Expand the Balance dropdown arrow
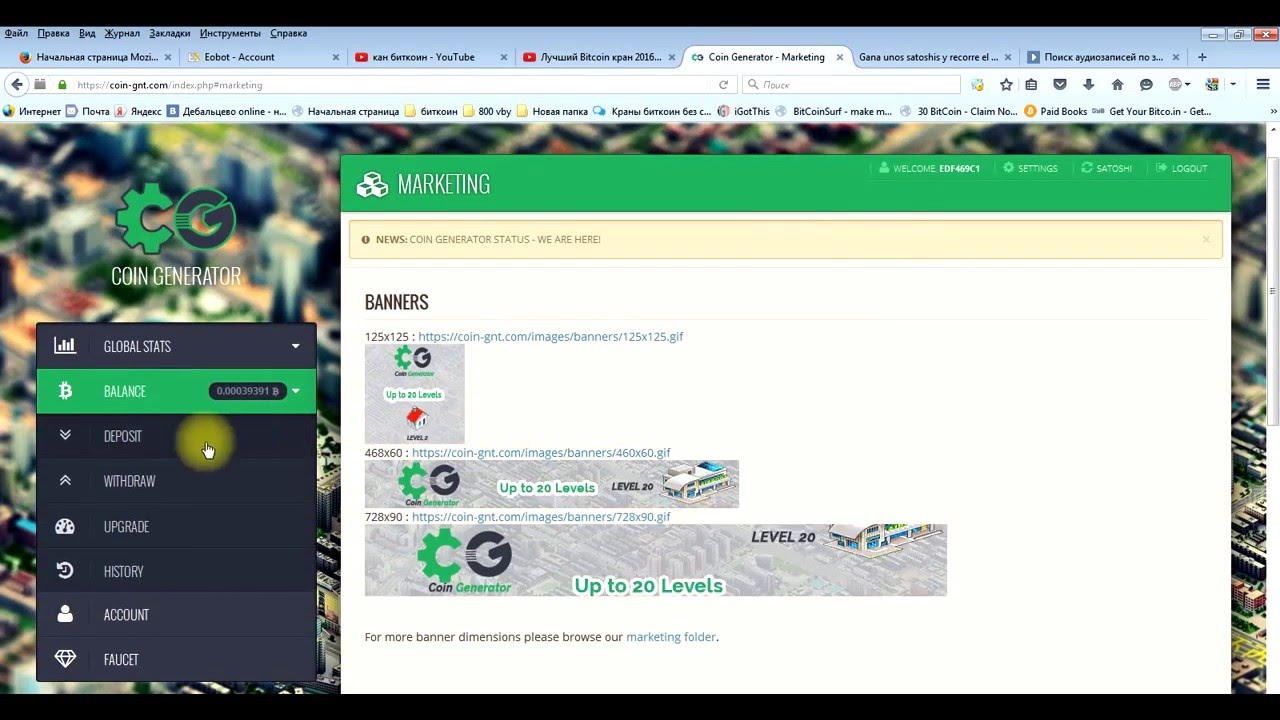 click(x=295, y=391)
